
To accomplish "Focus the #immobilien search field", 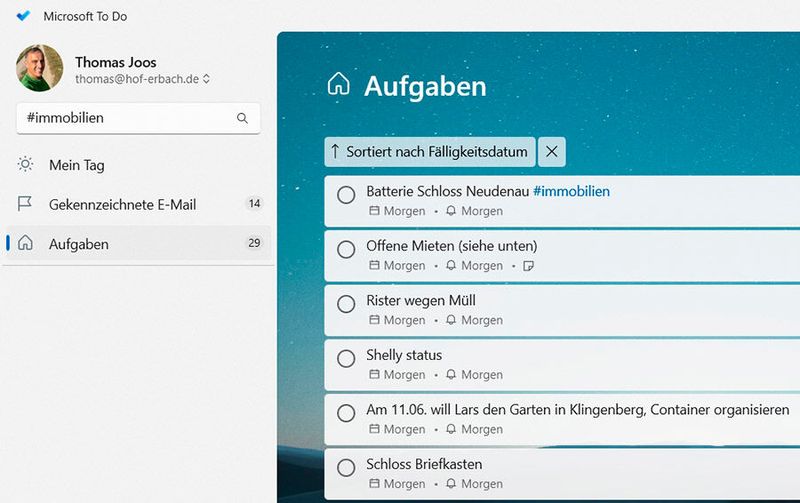I will tap(138, 118).
